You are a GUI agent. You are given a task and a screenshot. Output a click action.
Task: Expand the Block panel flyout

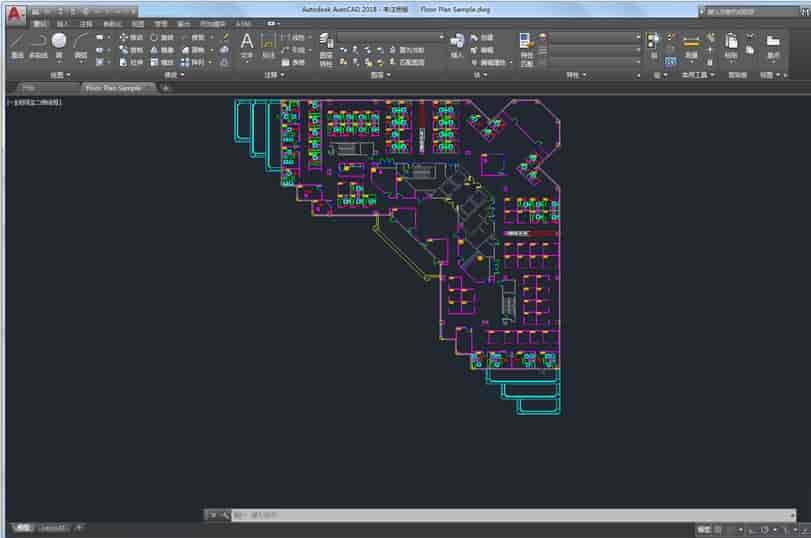point(480,75)
